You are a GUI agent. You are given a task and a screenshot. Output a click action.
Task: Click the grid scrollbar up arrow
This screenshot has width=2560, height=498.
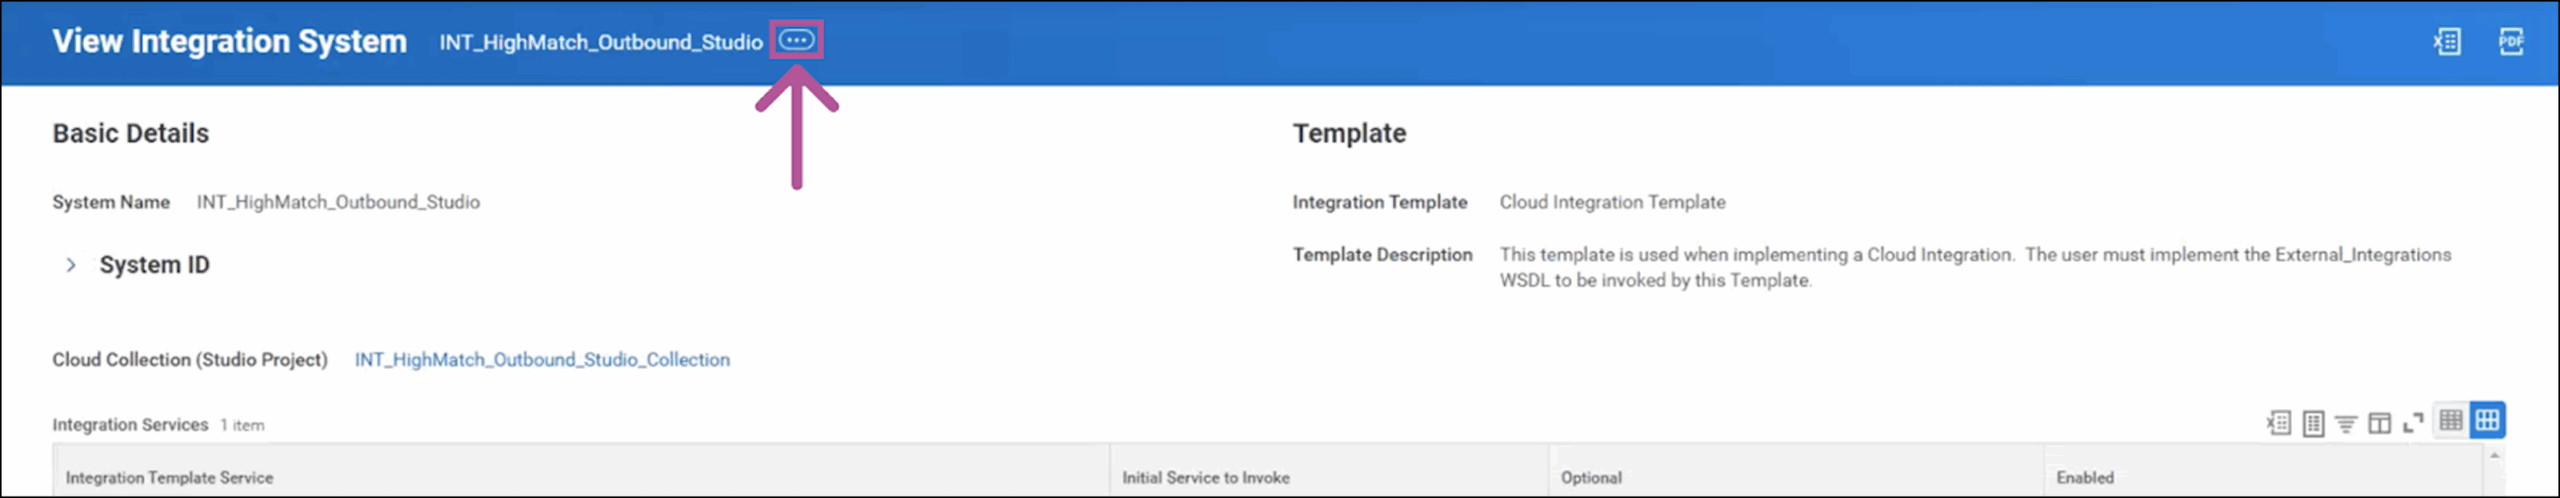tap(2494, 456)
